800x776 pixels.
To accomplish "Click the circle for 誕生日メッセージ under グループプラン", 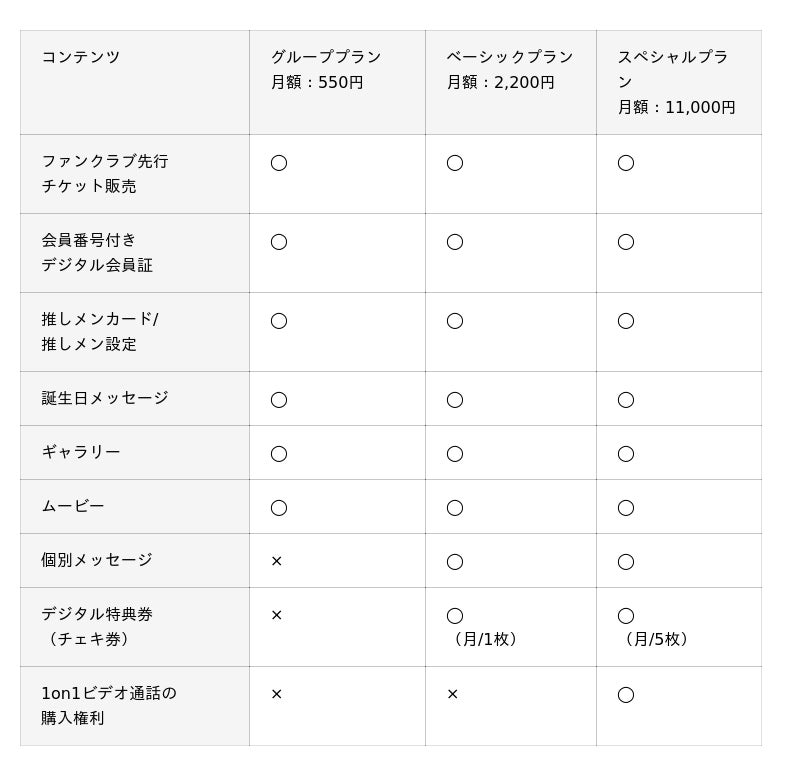I will [279, 400].
